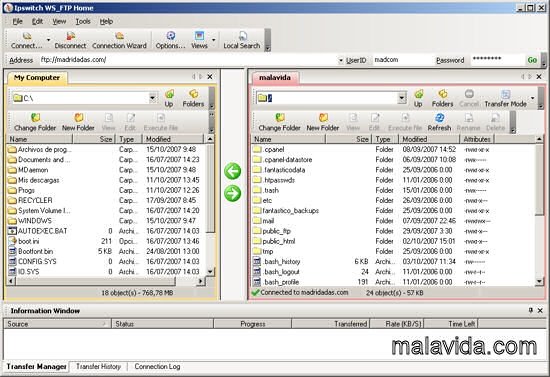Start a Local Search
Image resolution: width=550 pixels, height=377 pixels.
pos(242,40)
